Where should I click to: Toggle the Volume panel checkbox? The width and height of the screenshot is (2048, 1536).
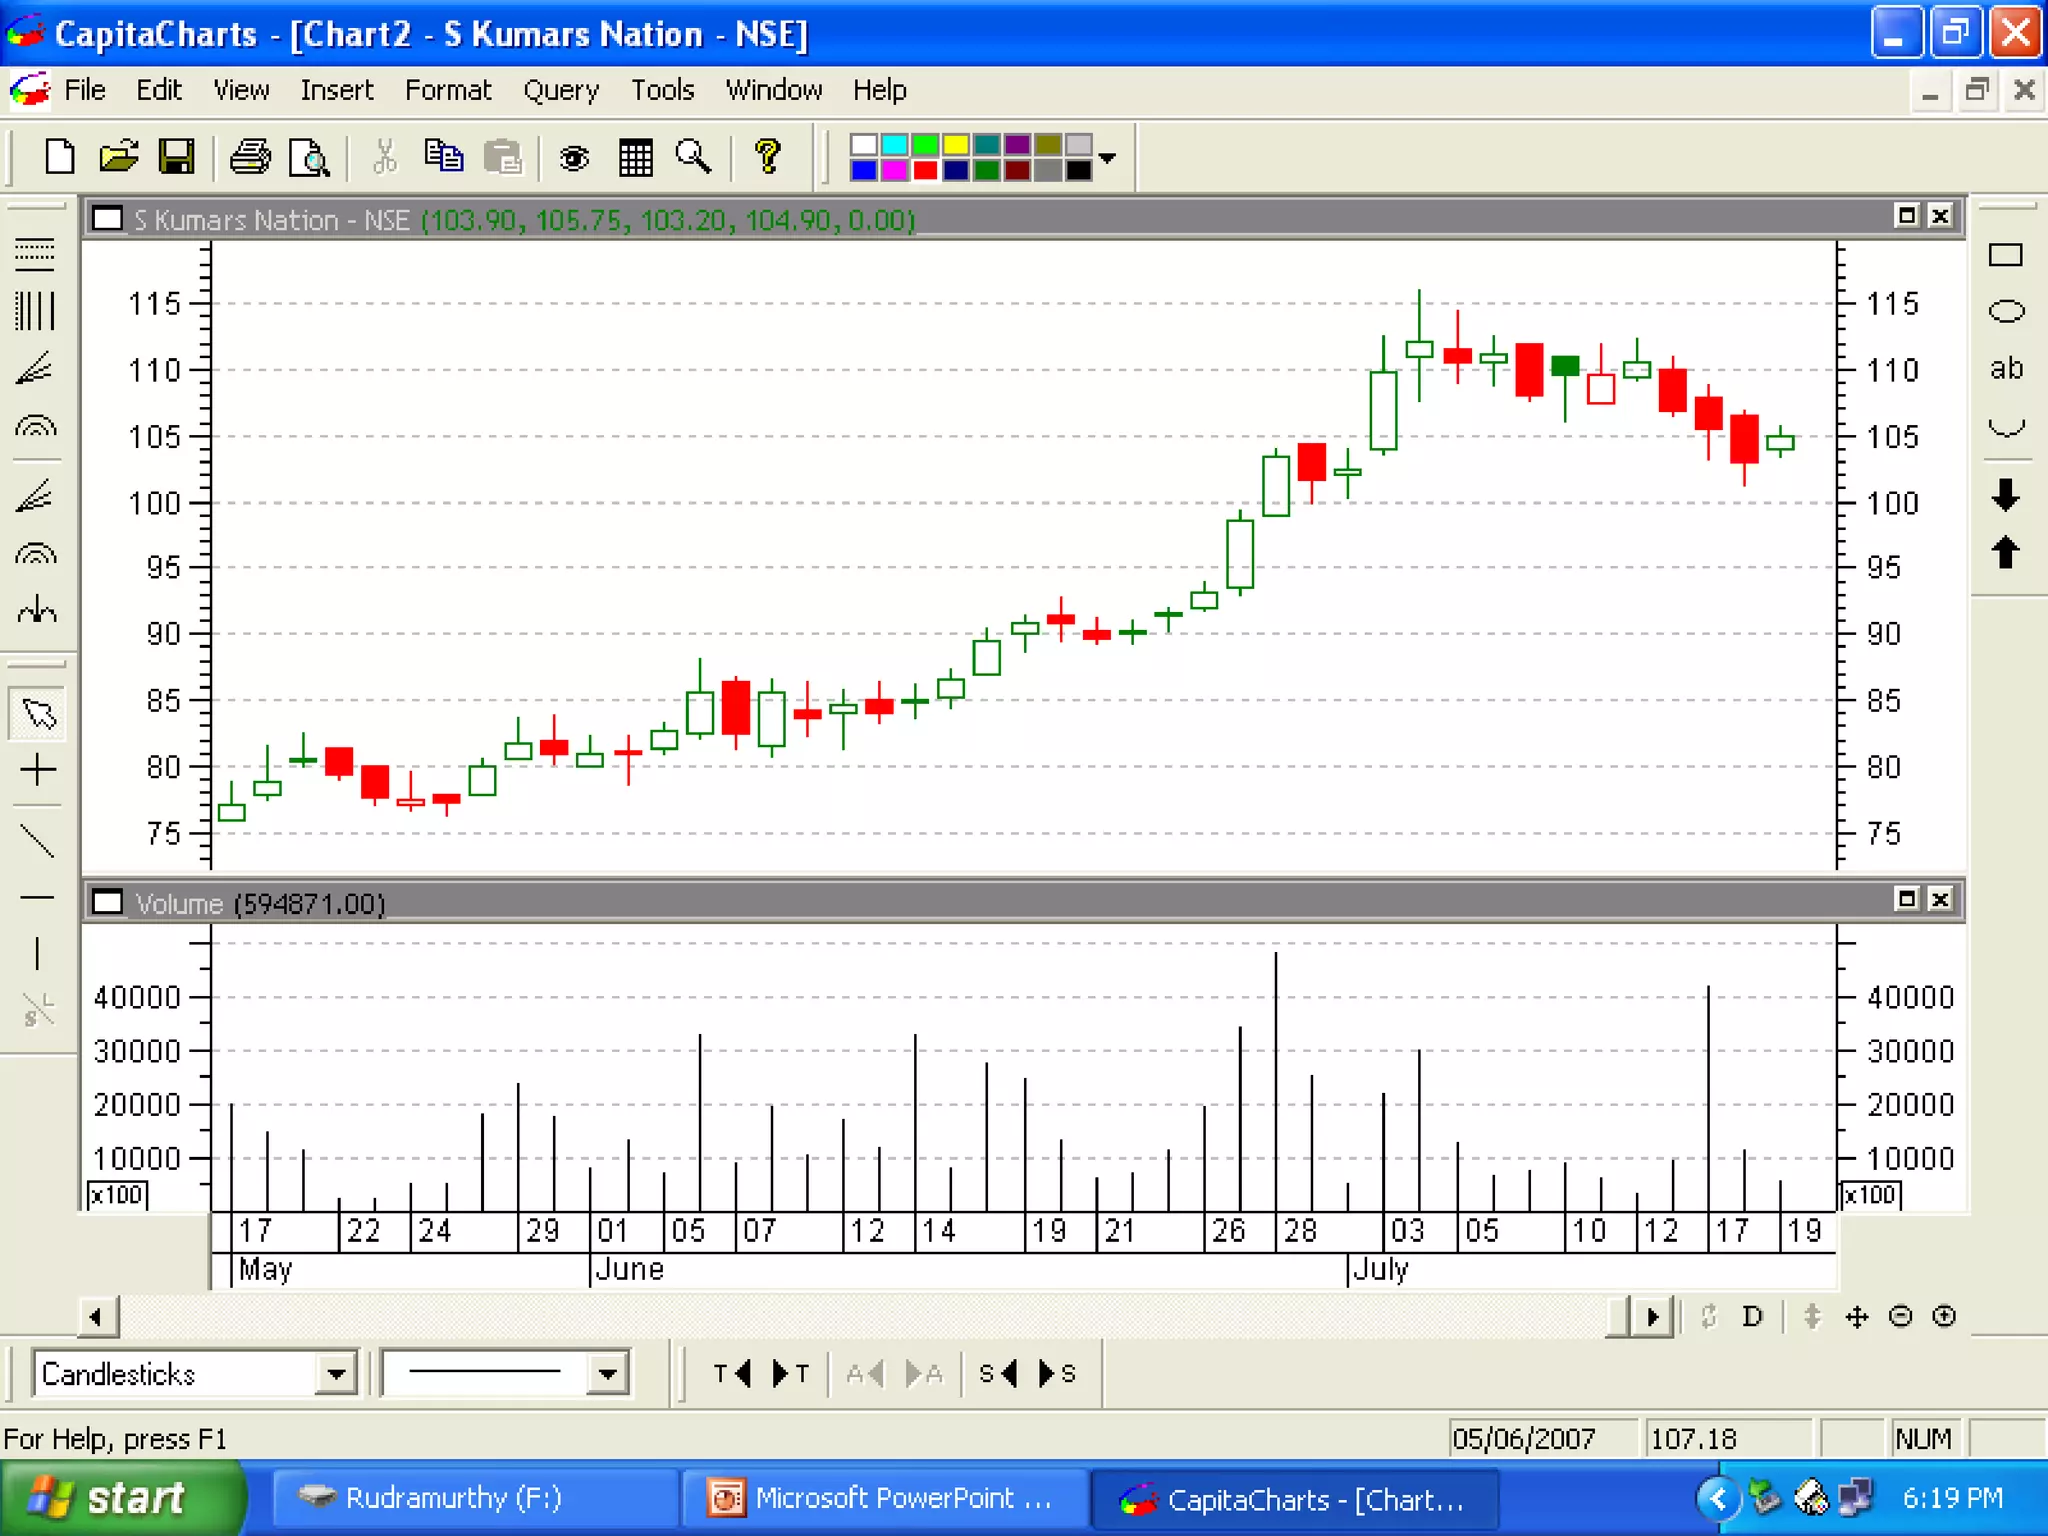point(107,902)
